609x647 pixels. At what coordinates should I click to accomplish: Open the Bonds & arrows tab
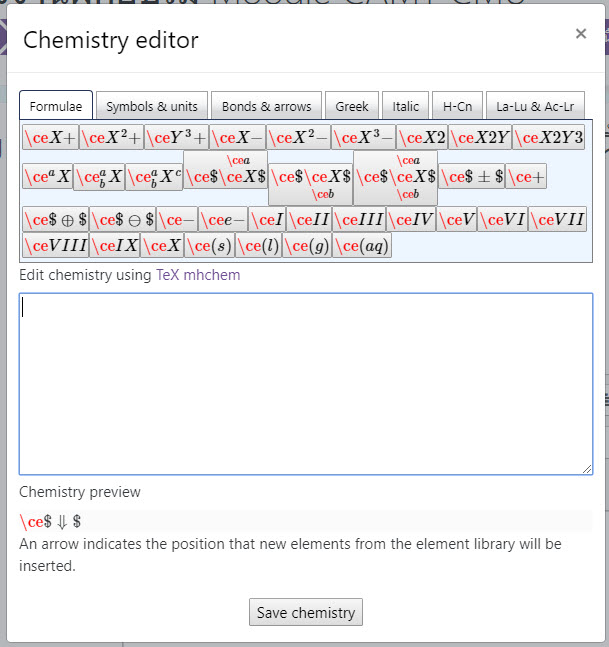(266, 106)
